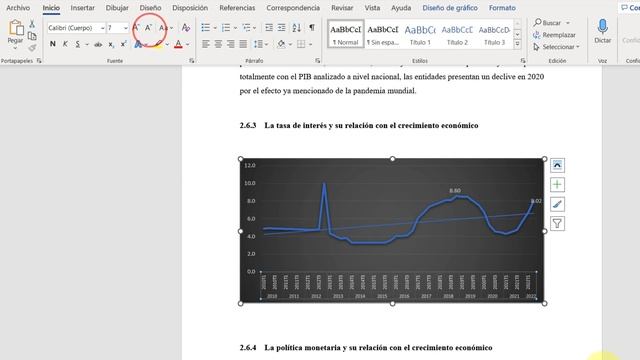Align text left
Image resolution: width=640 pixels, height=360 pixels.
click(x=206, y=44)
